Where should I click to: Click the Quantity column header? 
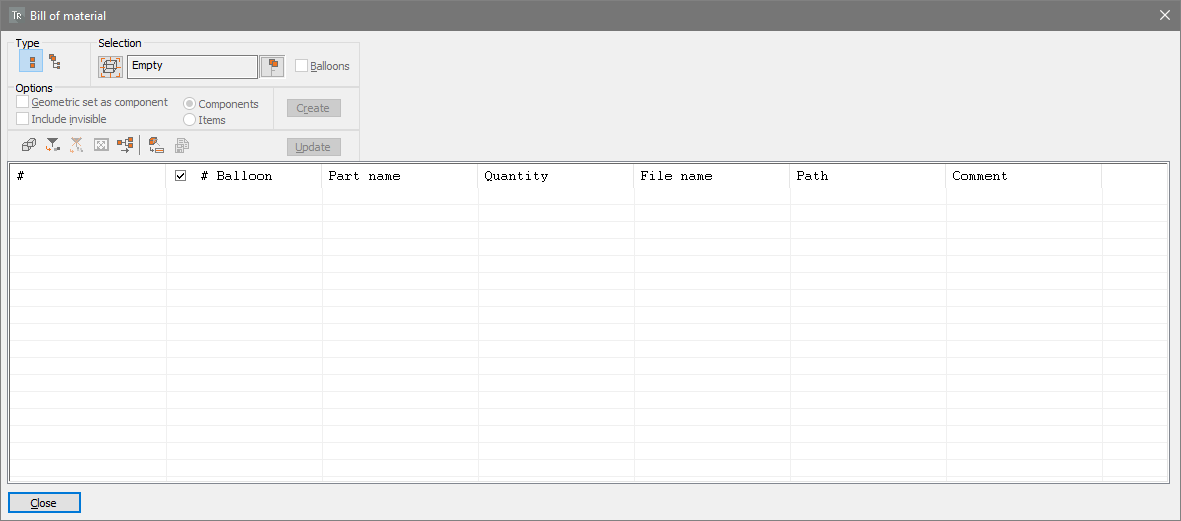(x=556, y=176)
